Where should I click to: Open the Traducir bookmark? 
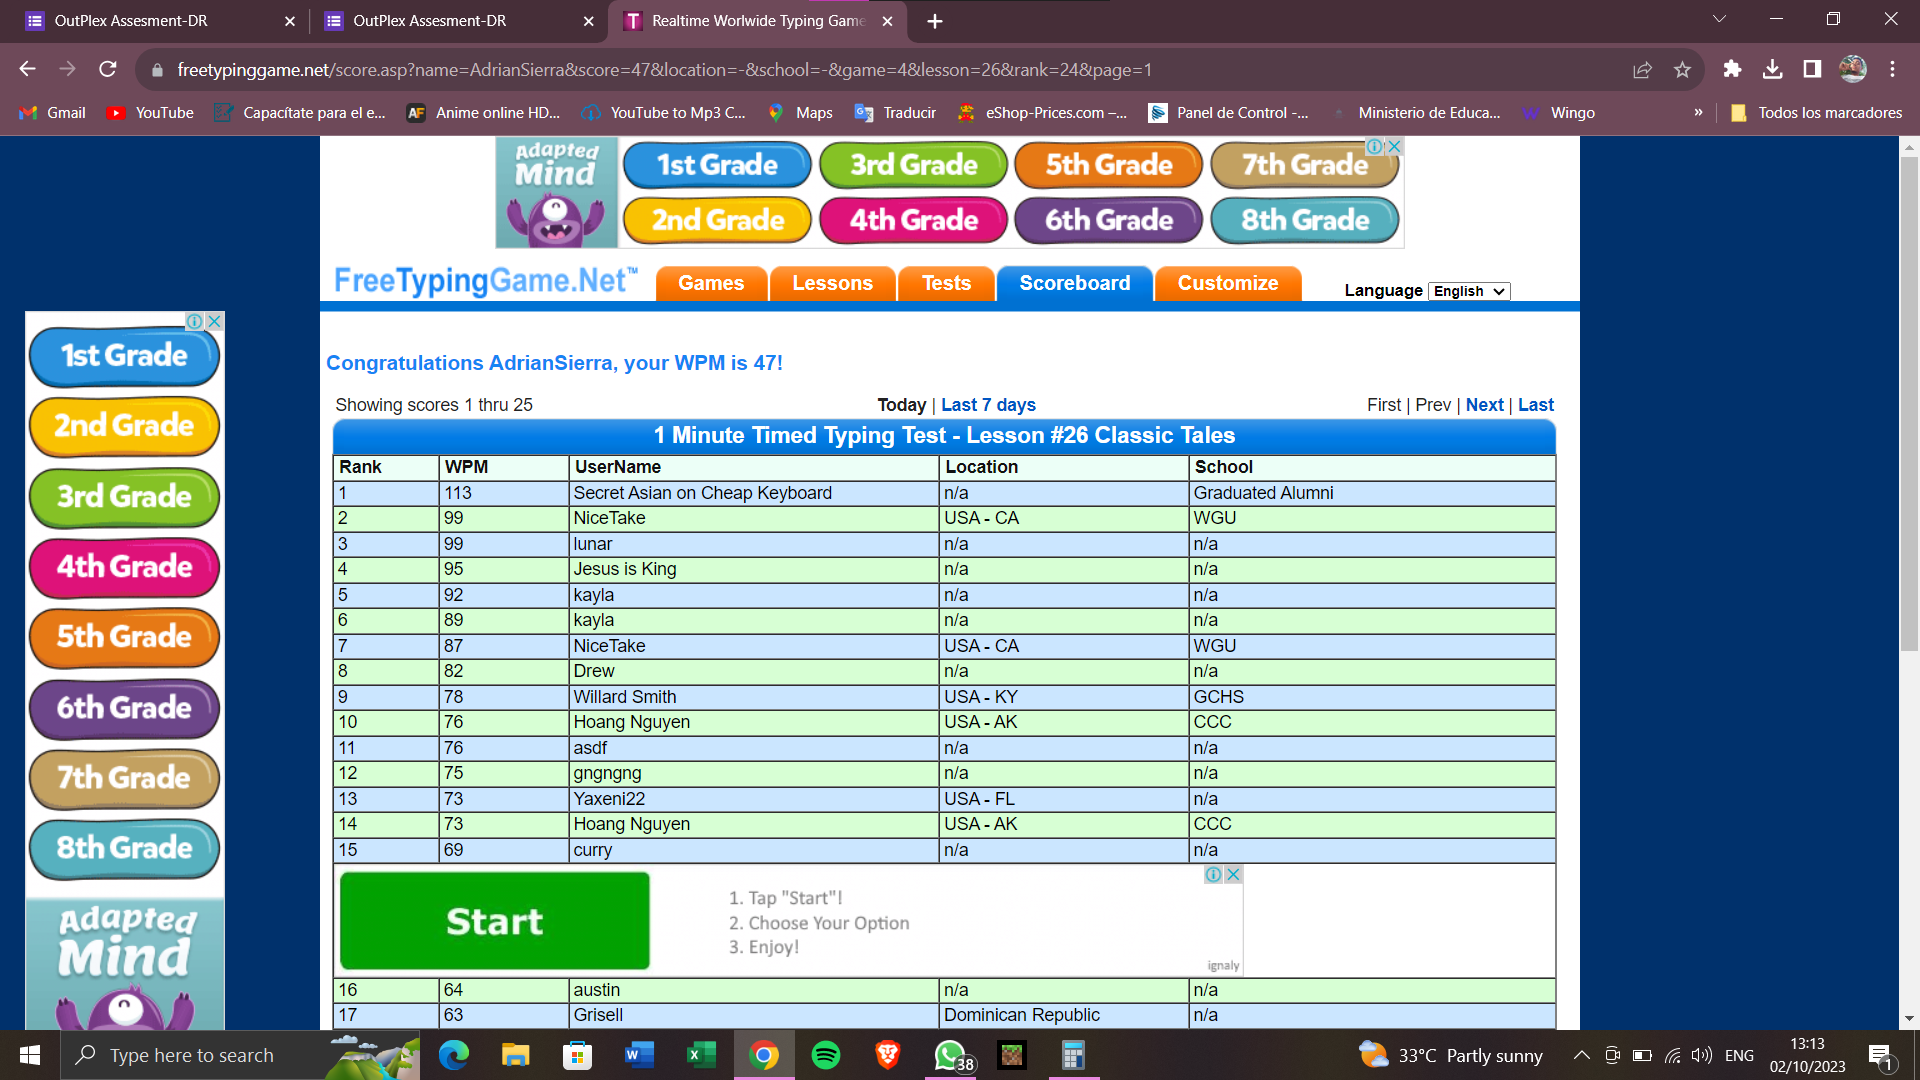(x=895, y=113)
